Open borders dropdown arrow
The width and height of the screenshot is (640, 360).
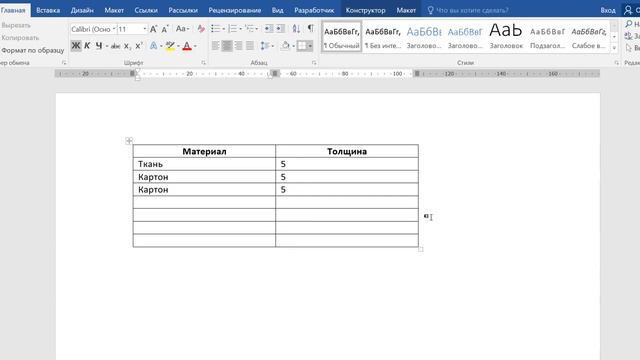pos(310,46)
